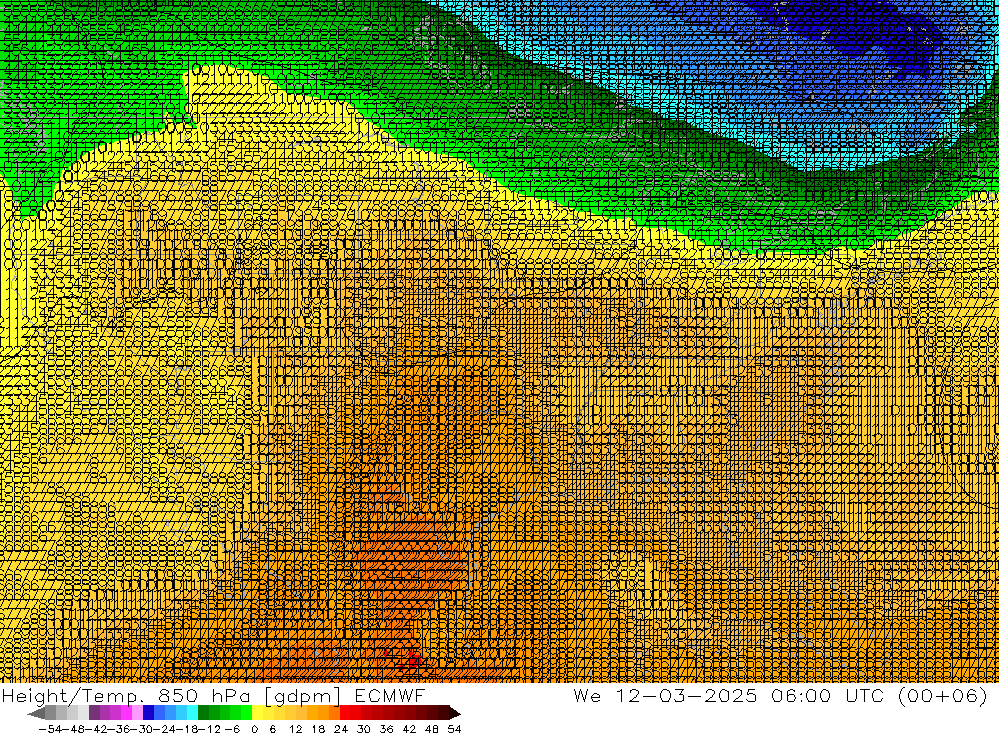Screen dimensions: 1000x733
Task: Click the legend label -12
Action: 209,729
